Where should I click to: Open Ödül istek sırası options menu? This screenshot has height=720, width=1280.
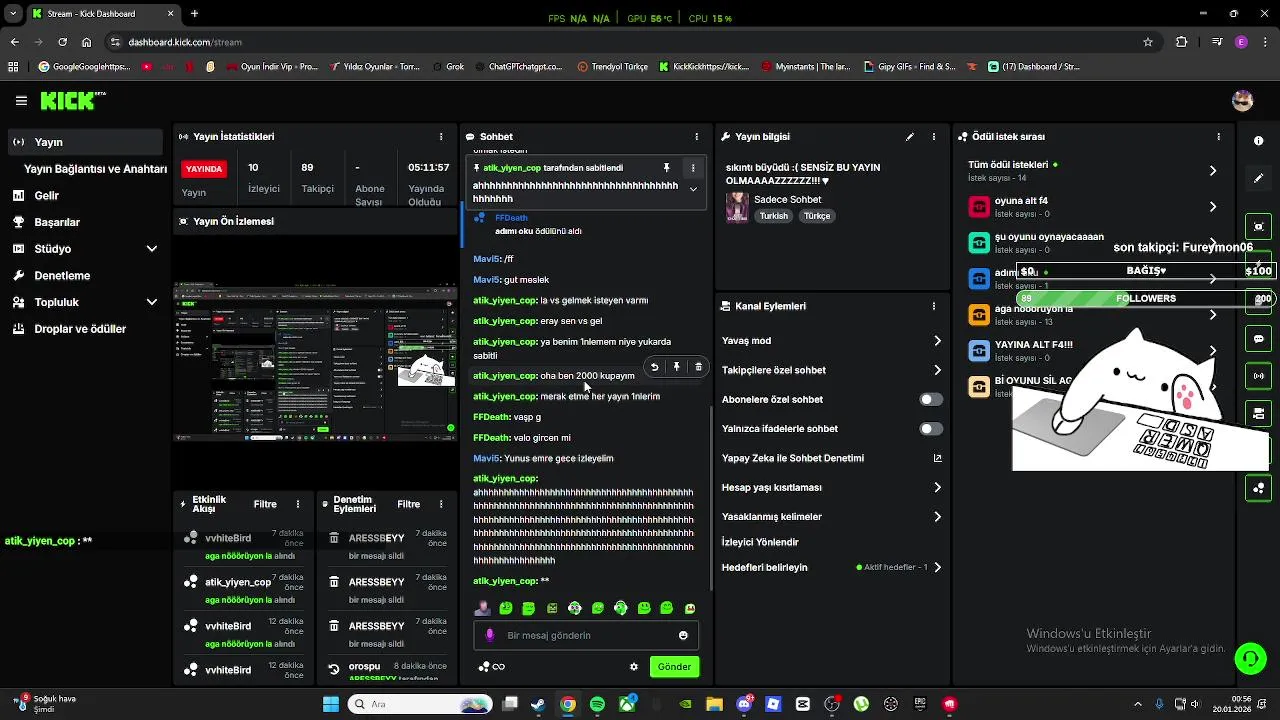[x=1218, y=137]
